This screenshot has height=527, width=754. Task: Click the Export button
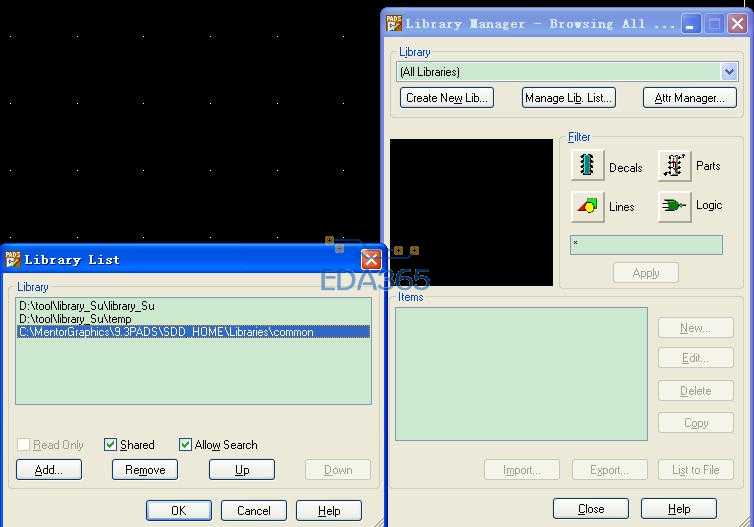[x=610, y=469]
